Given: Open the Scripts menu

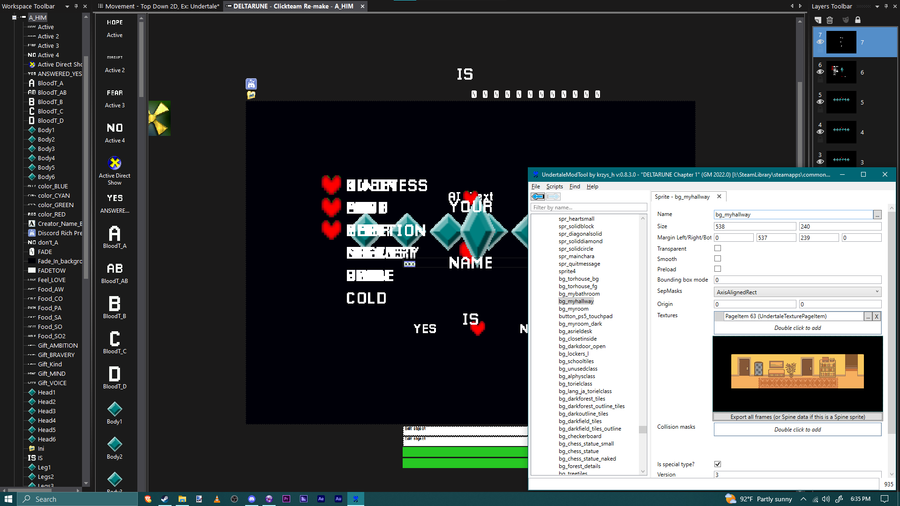Looking at the screenshot, I should click(x=554, y=186).
